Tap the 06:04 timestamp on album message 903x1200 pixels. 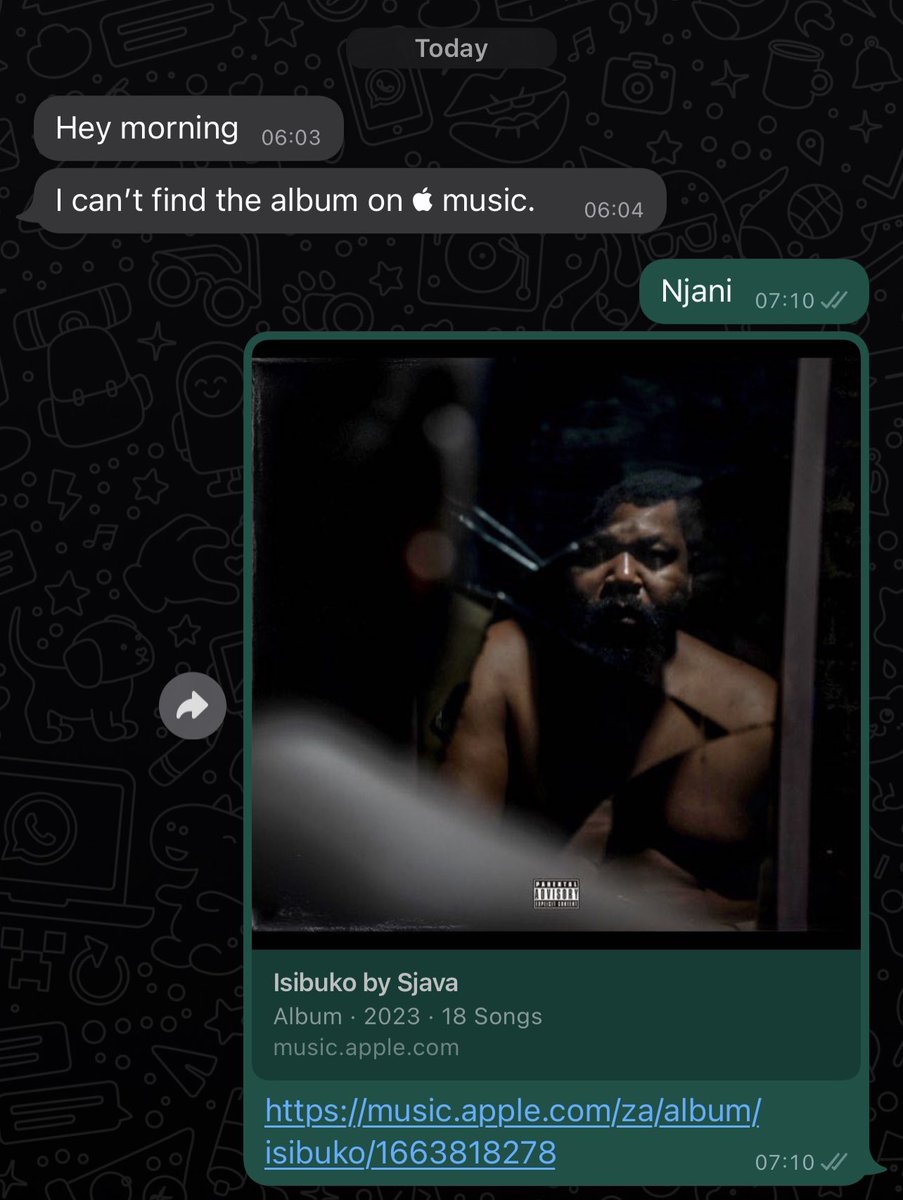pyautogui.click(x=614, y=210)
